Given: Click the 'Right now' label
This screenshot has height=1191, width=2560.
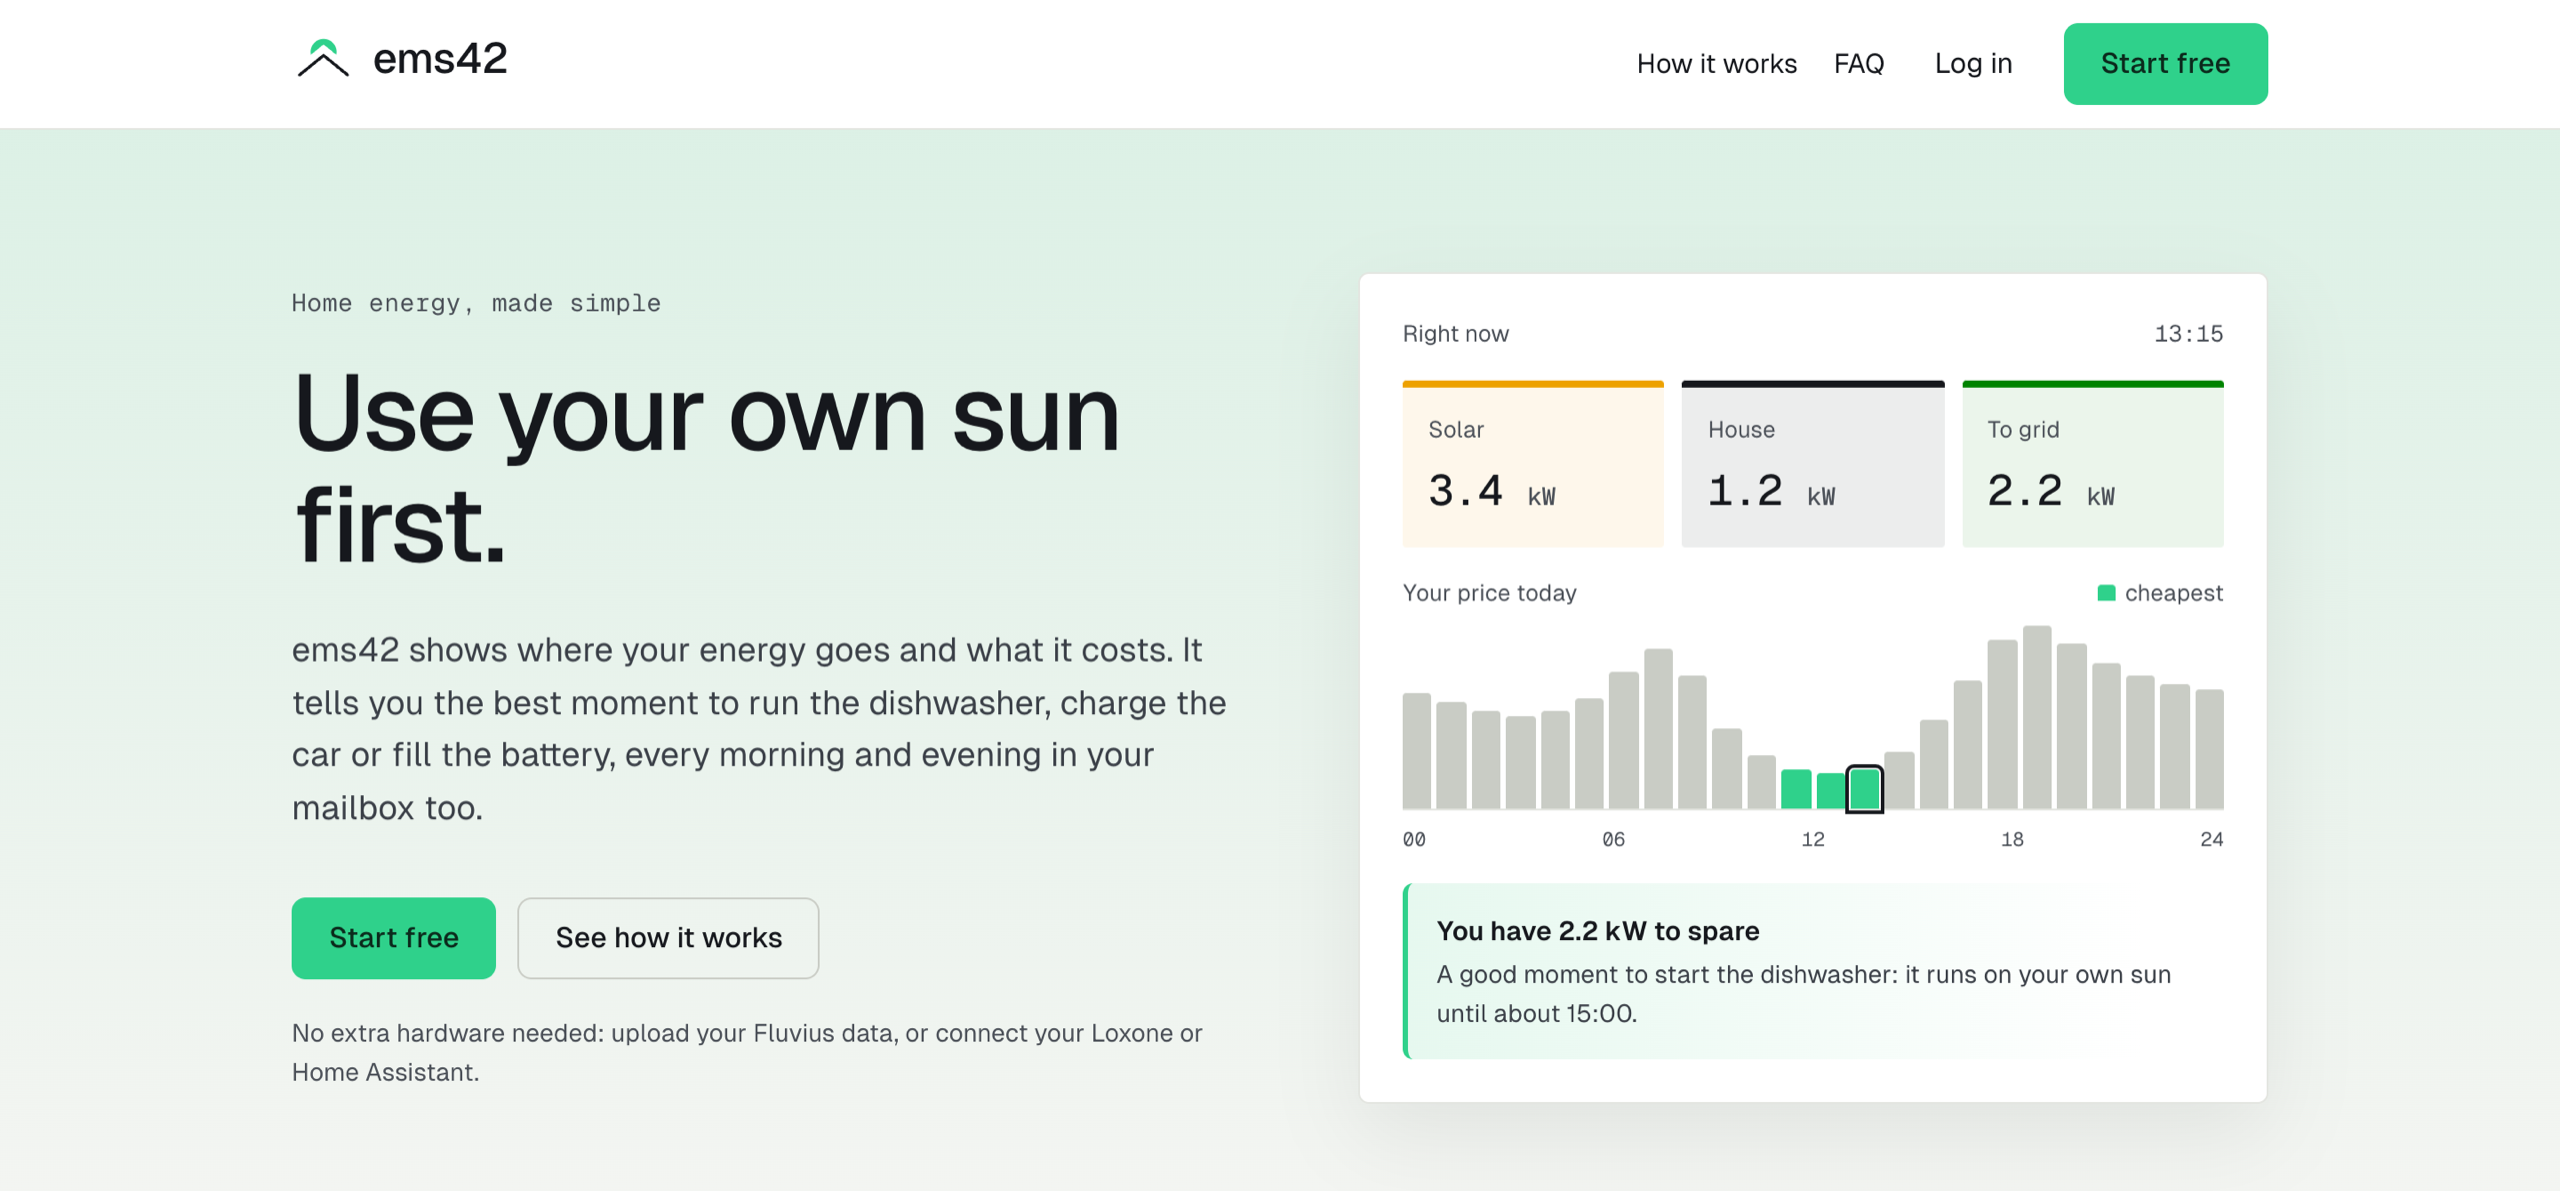Looking at the screenshot, I should (x=1455, y=334).
